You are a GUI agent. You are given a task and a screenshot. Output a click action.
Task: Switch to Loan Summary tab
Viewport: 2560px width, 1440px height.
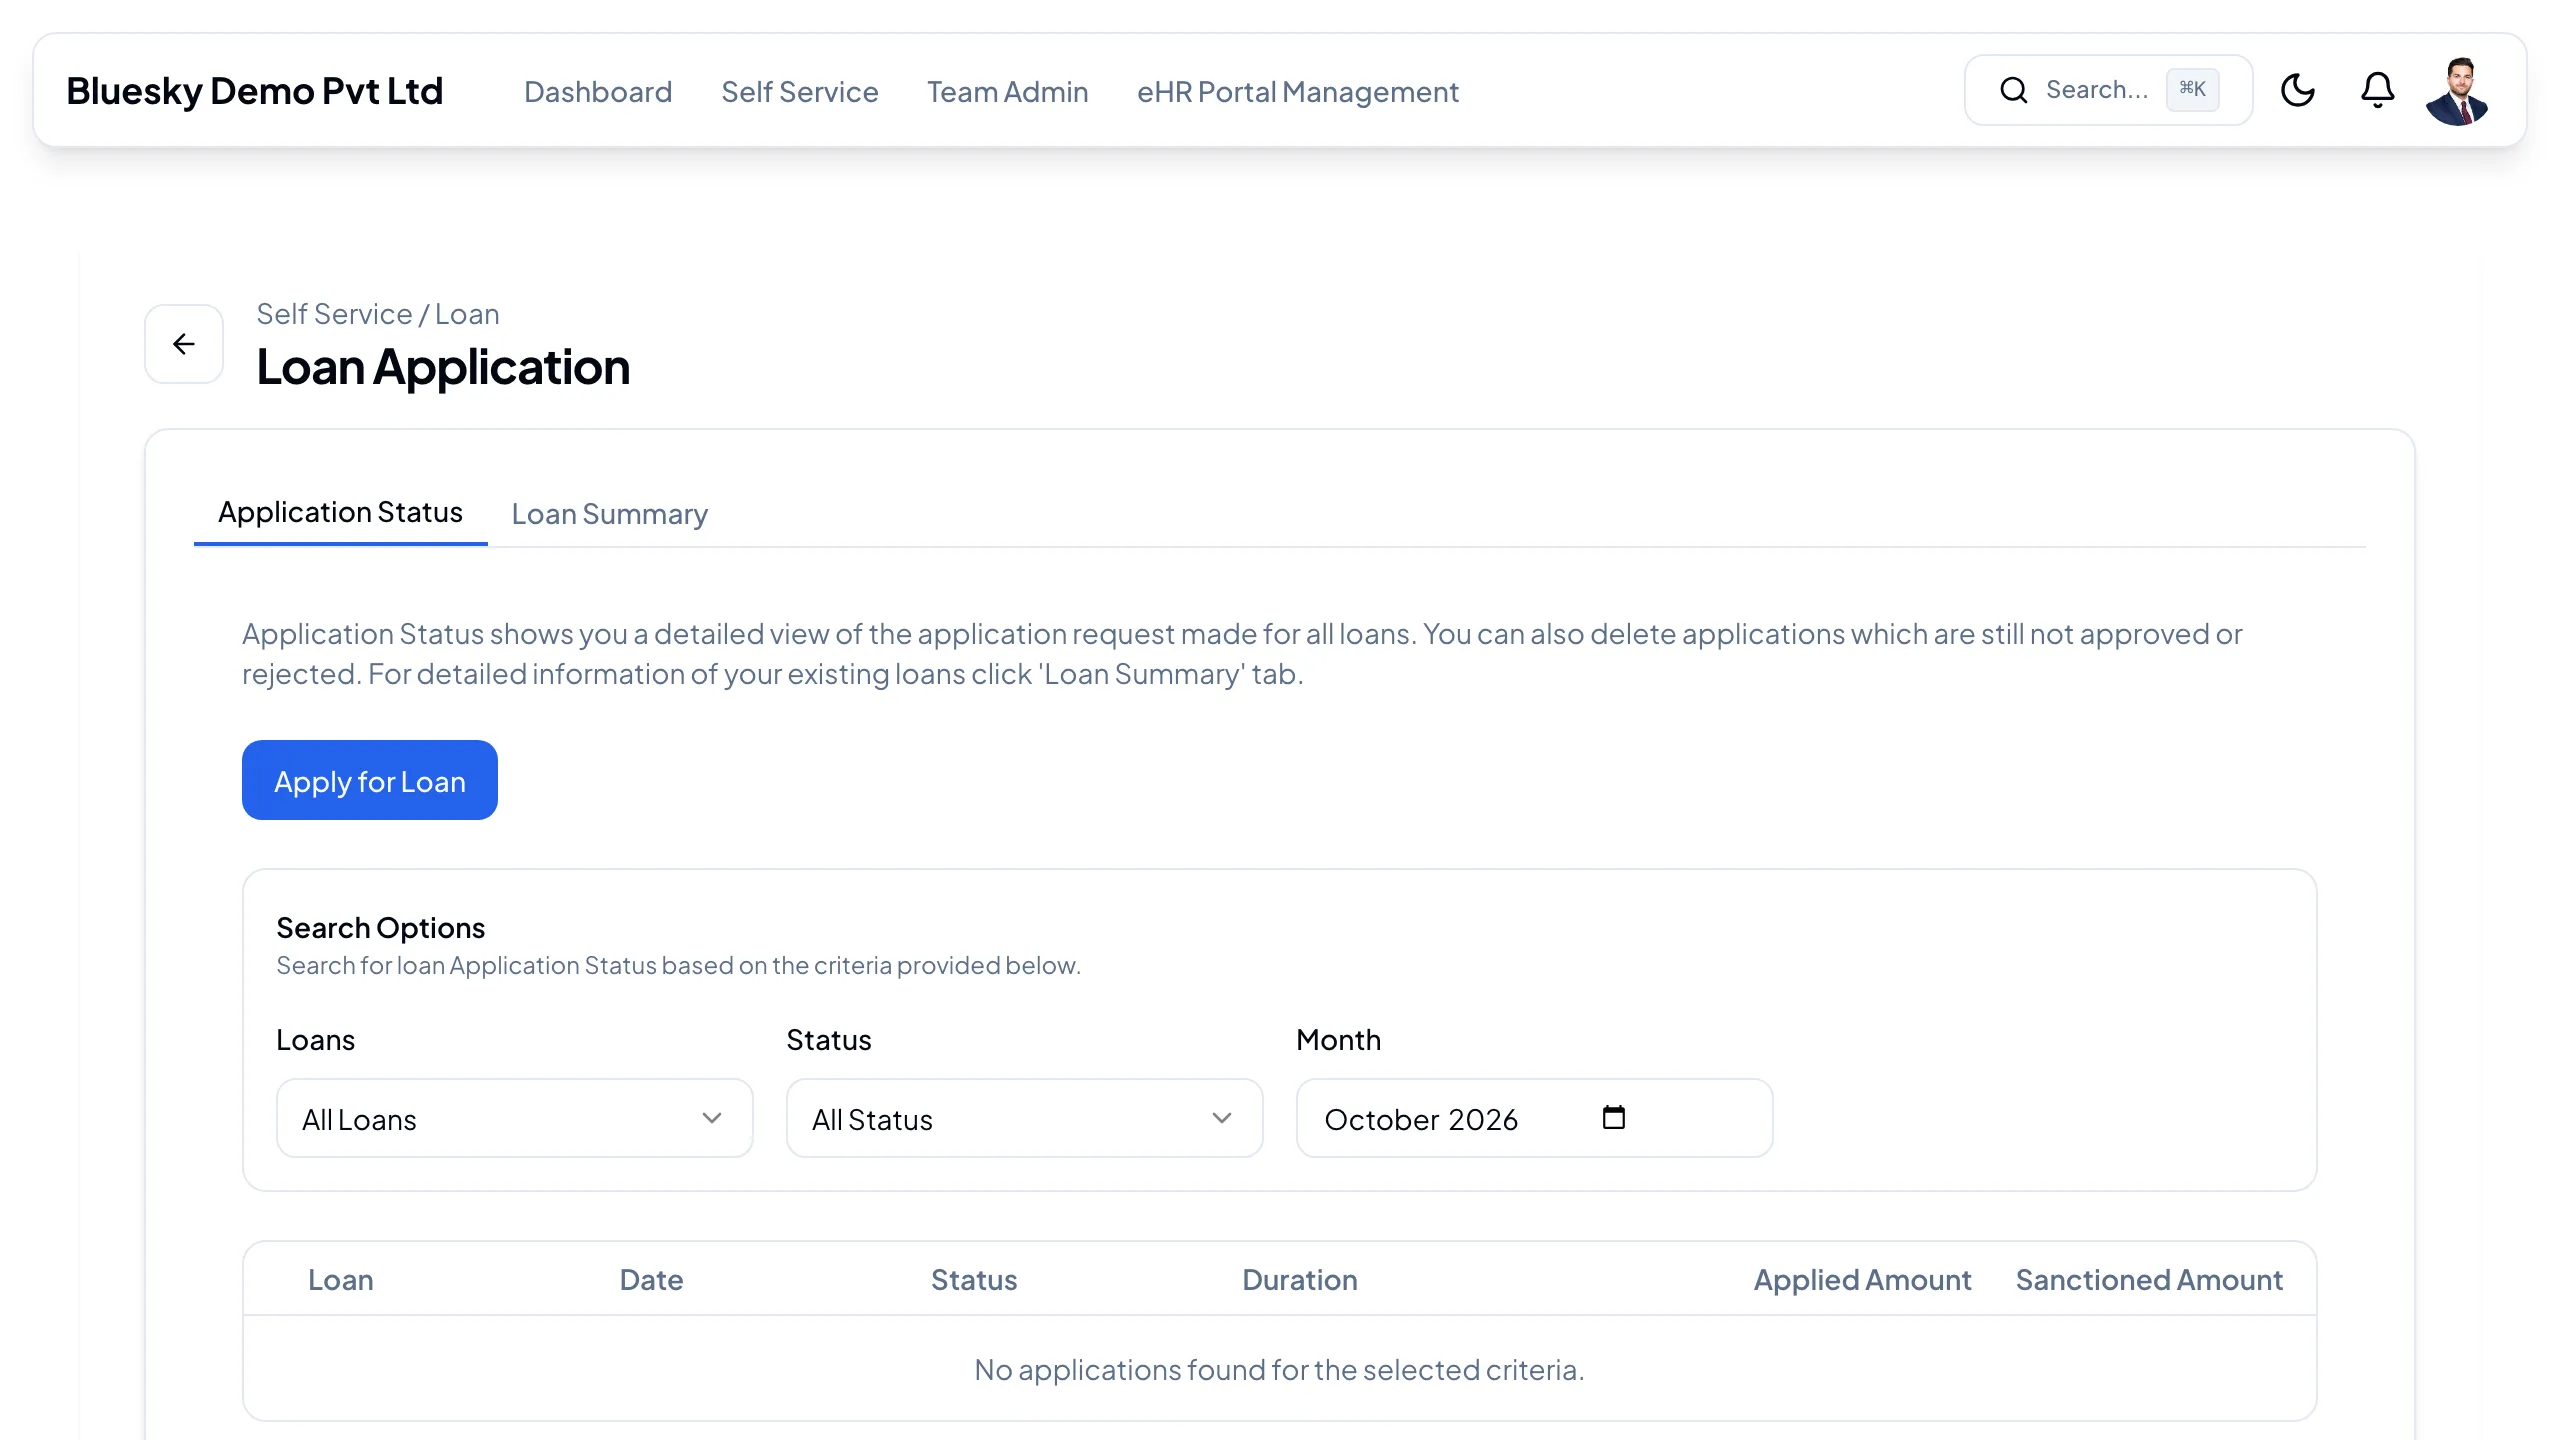609,515
